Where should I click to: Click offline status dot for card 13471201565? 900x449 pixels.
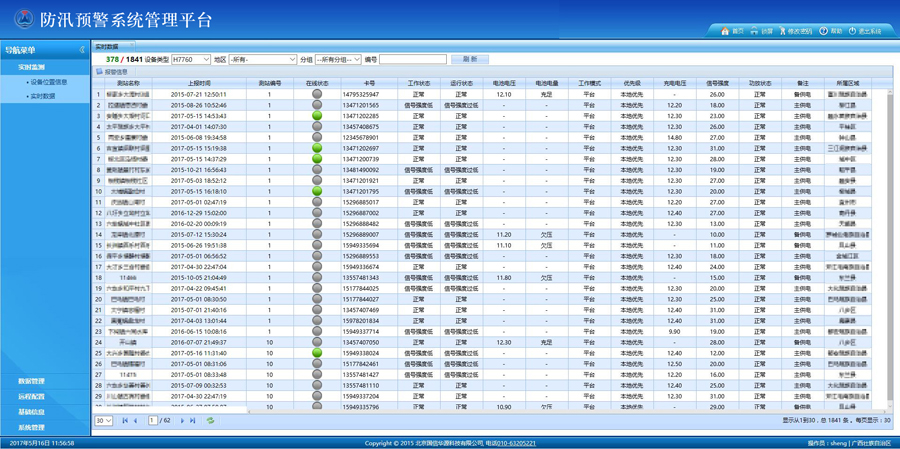(317, 105)
